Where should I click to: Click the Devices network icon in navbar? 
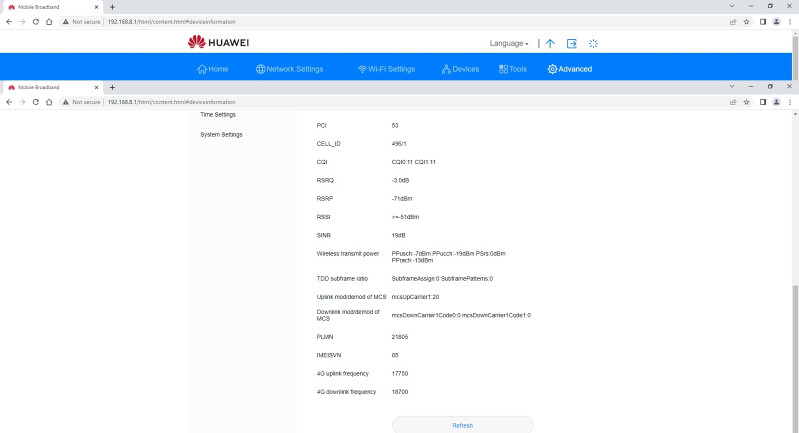tap(447, 69)
